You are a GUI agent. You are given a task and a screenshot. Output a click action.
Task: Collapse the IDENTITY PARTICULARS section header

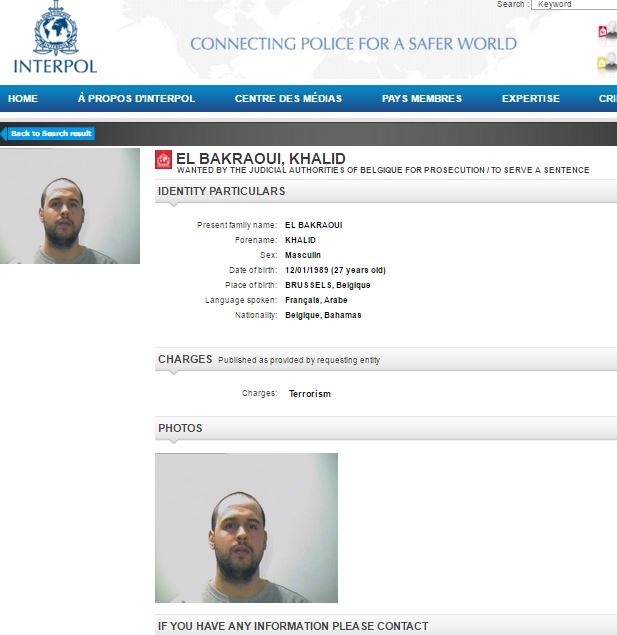coord(386,191)
